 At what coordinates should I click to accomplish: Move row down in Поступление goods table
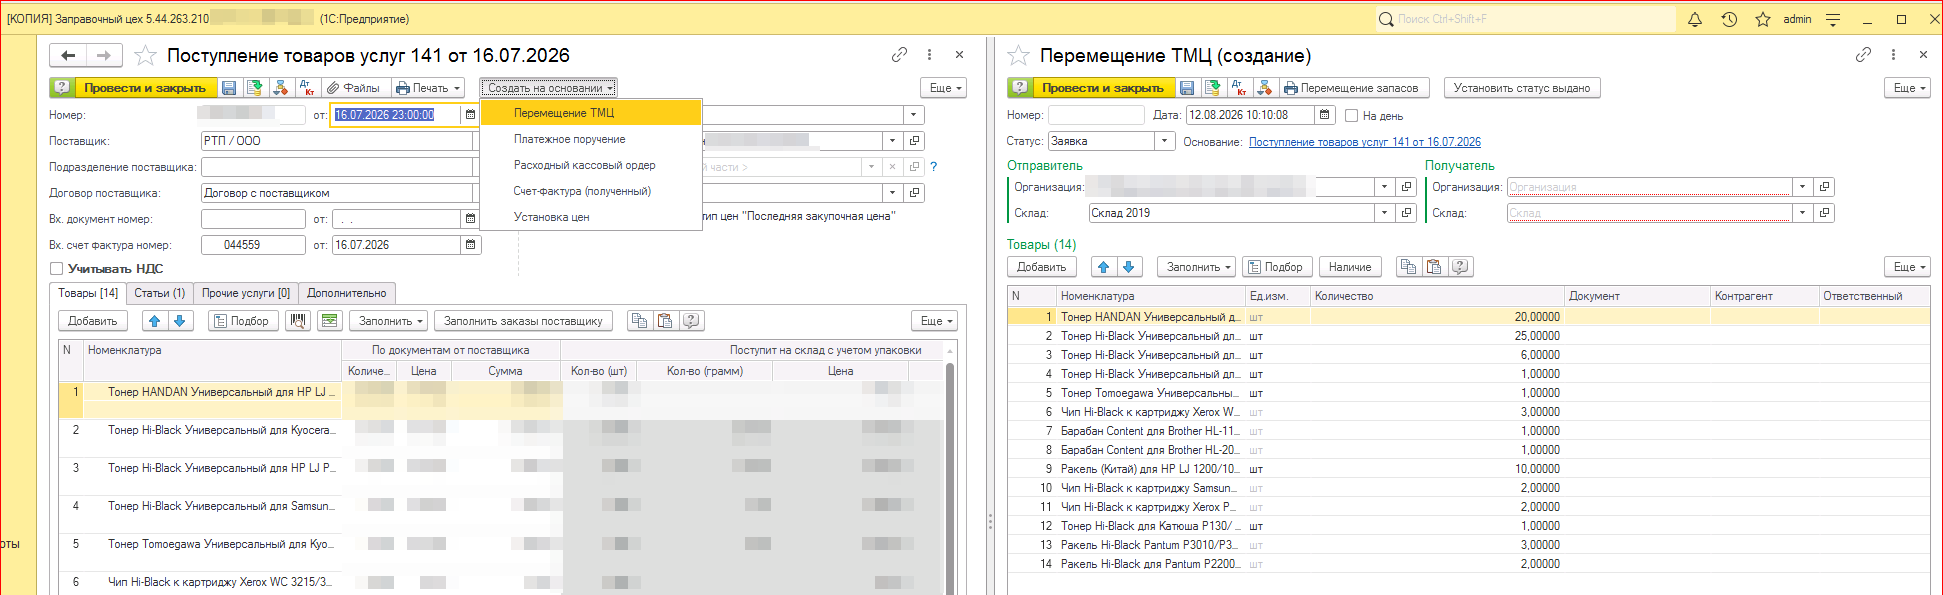coord(180,321)
